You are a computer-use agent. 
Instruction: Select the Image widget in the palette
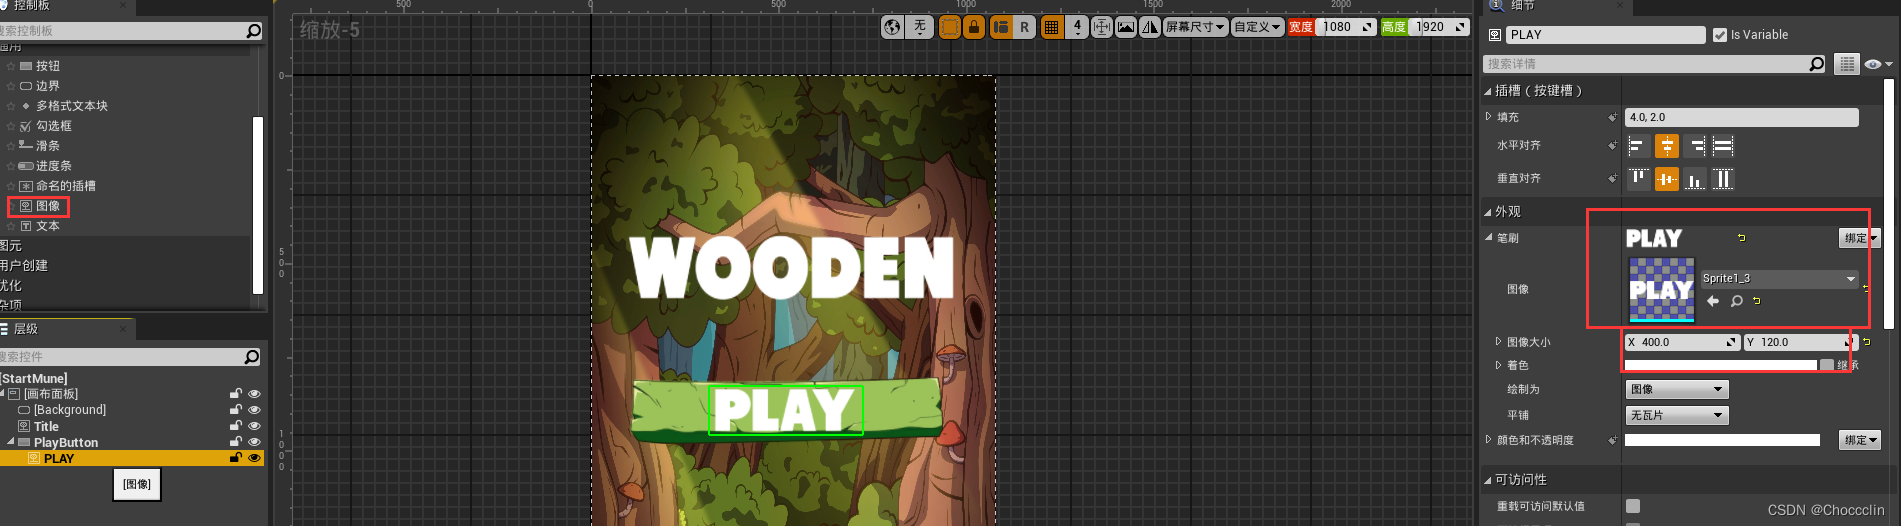[x=48, y=206]
